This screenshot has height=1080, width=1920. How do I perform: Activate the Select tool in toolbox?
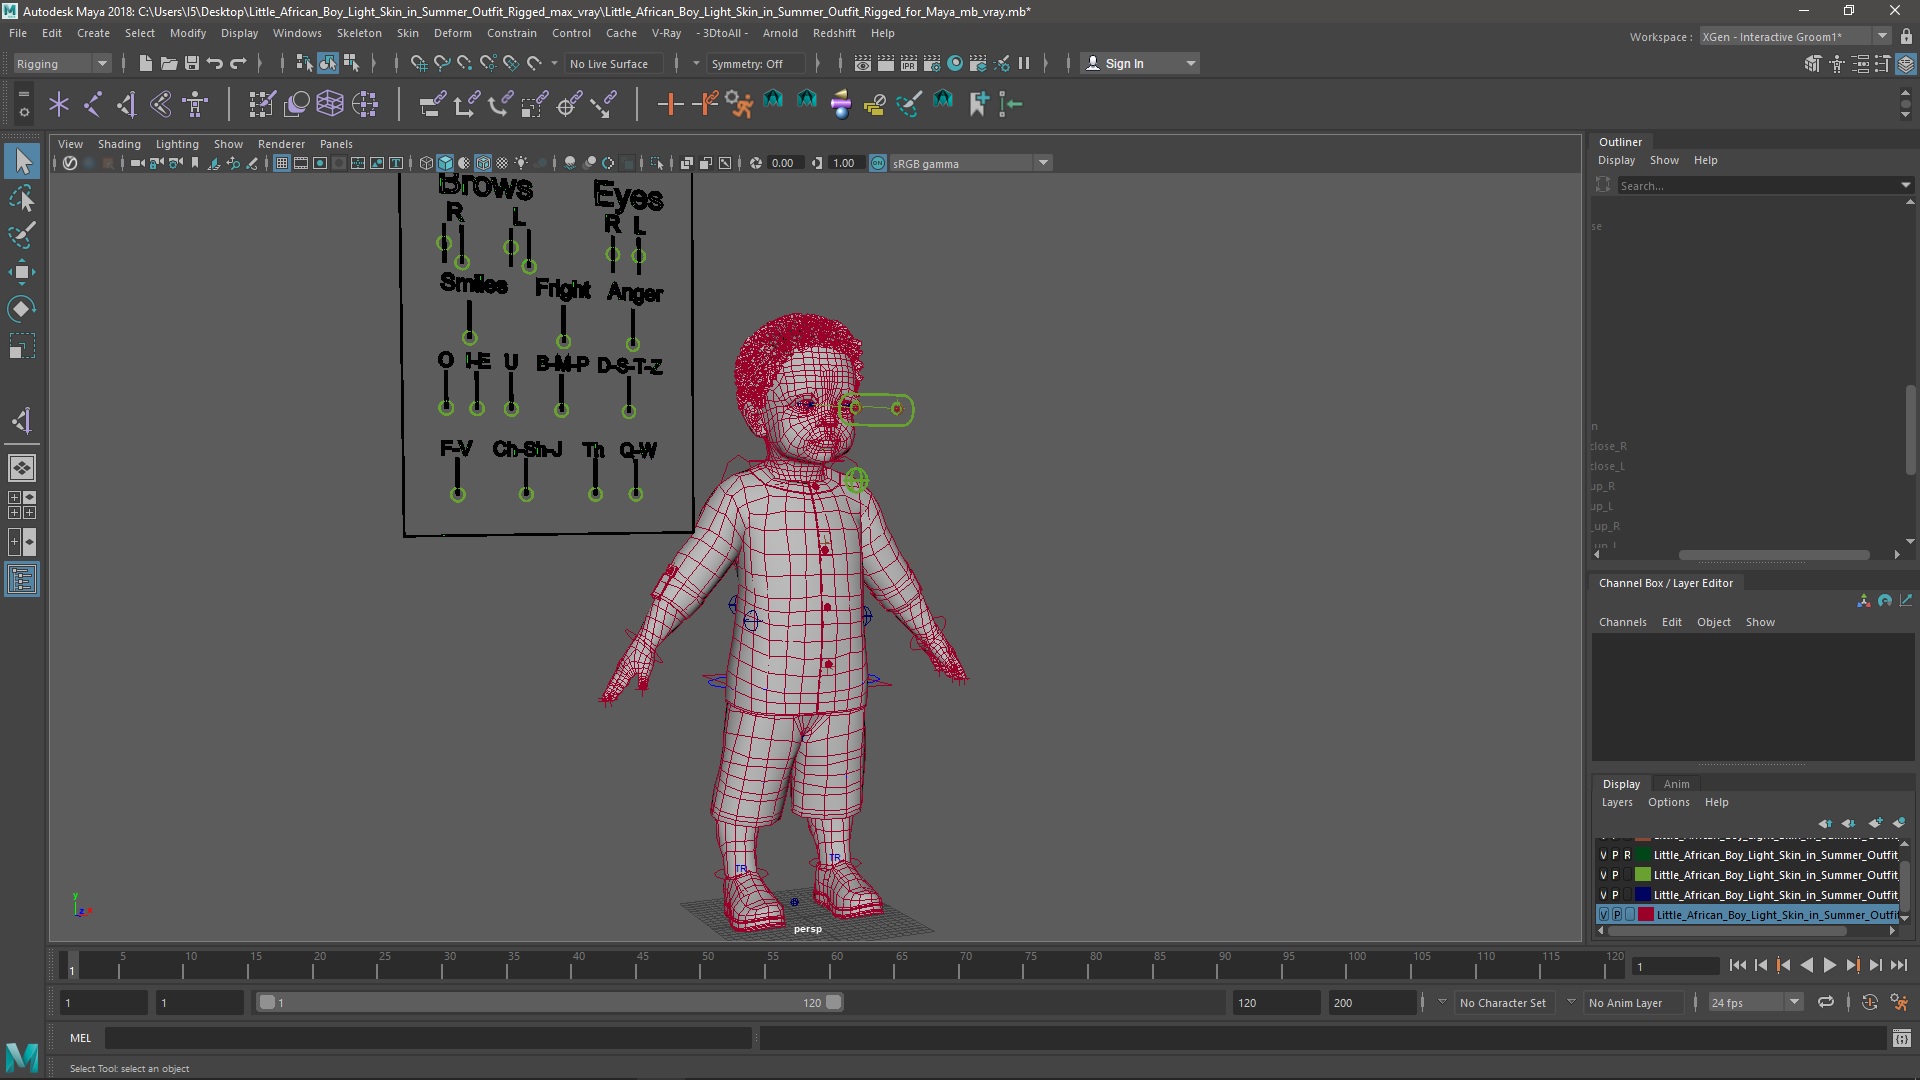pyautogui.click(x=22, y=161)
